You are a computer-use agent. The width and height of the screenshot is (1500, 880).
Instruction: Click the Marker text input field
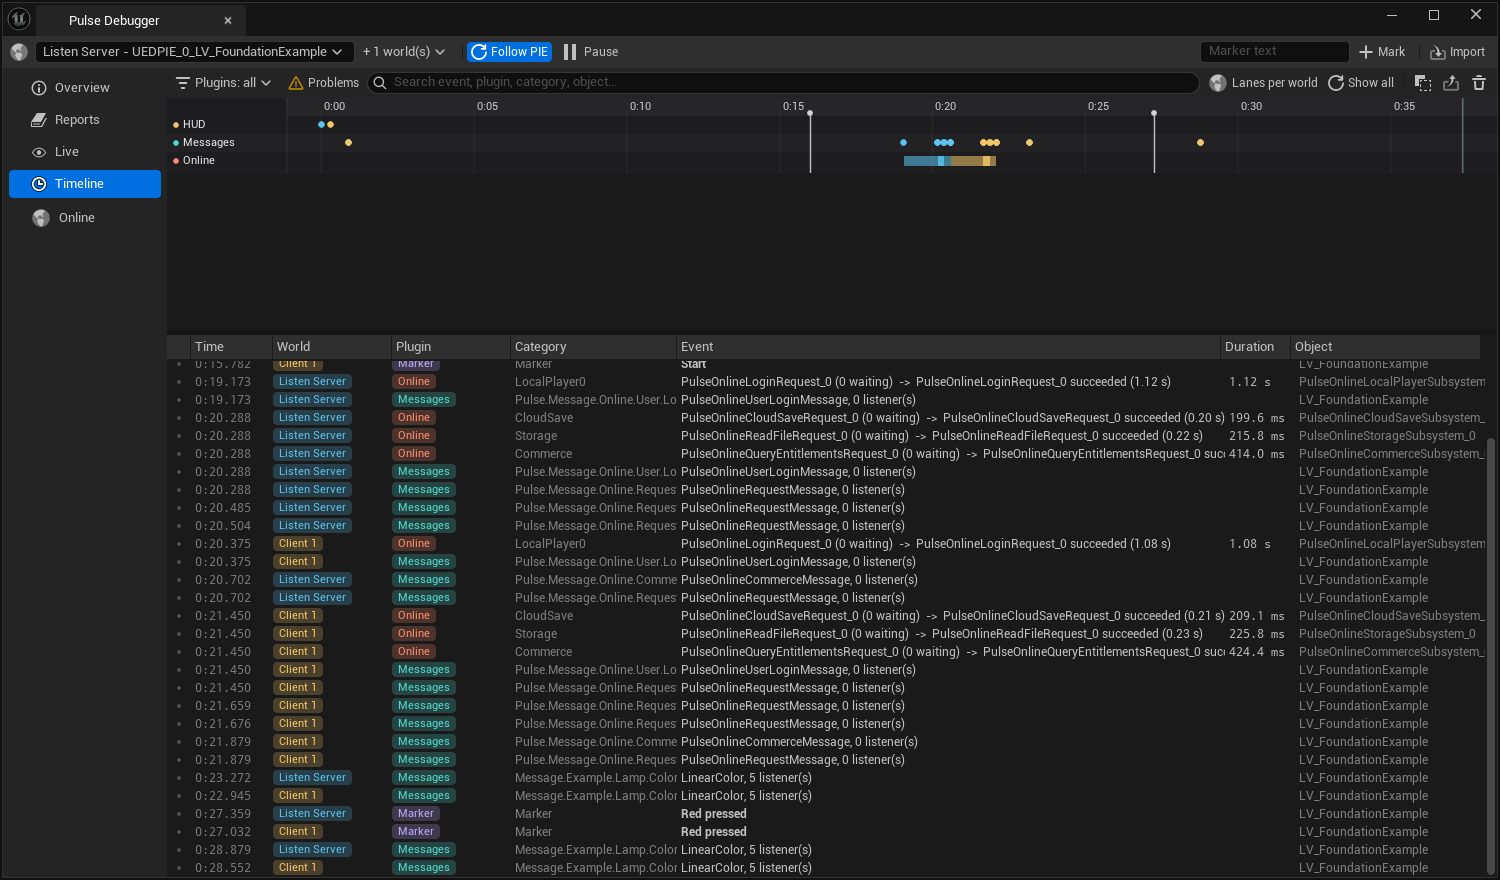point(1274,51)
